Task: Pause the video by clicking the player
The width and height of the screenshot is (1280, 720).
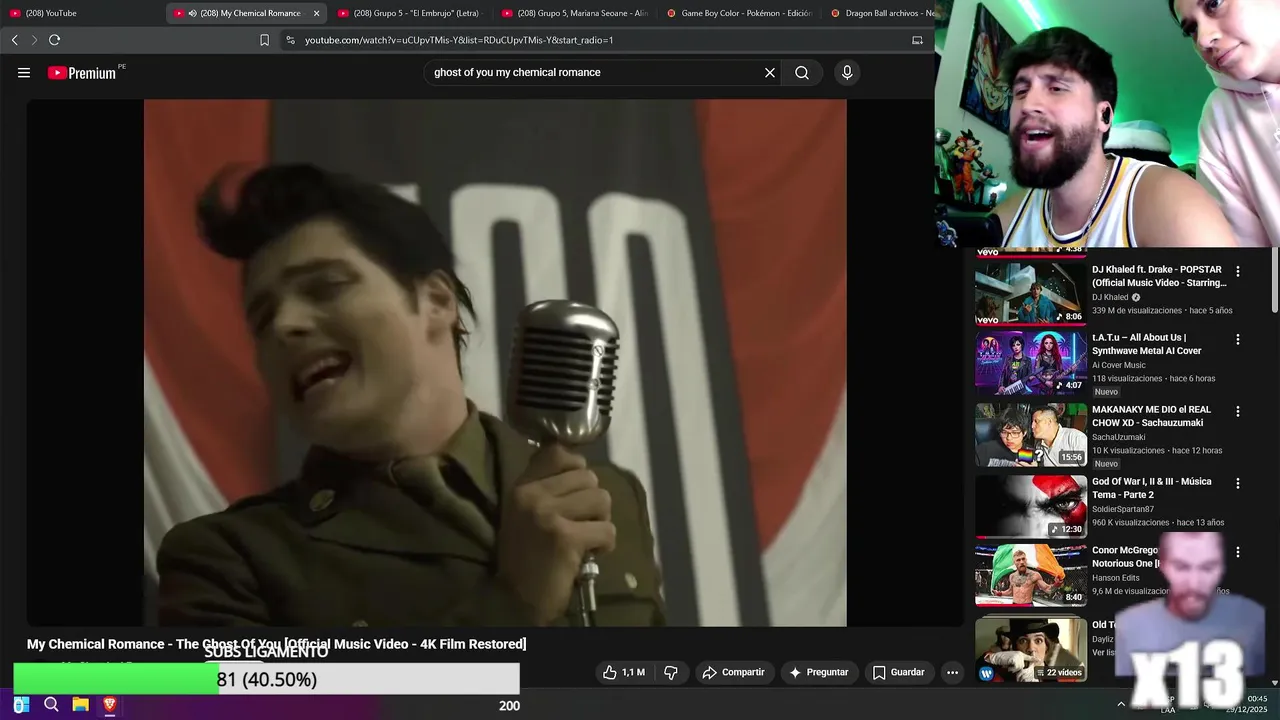Action: coord(495,362)
